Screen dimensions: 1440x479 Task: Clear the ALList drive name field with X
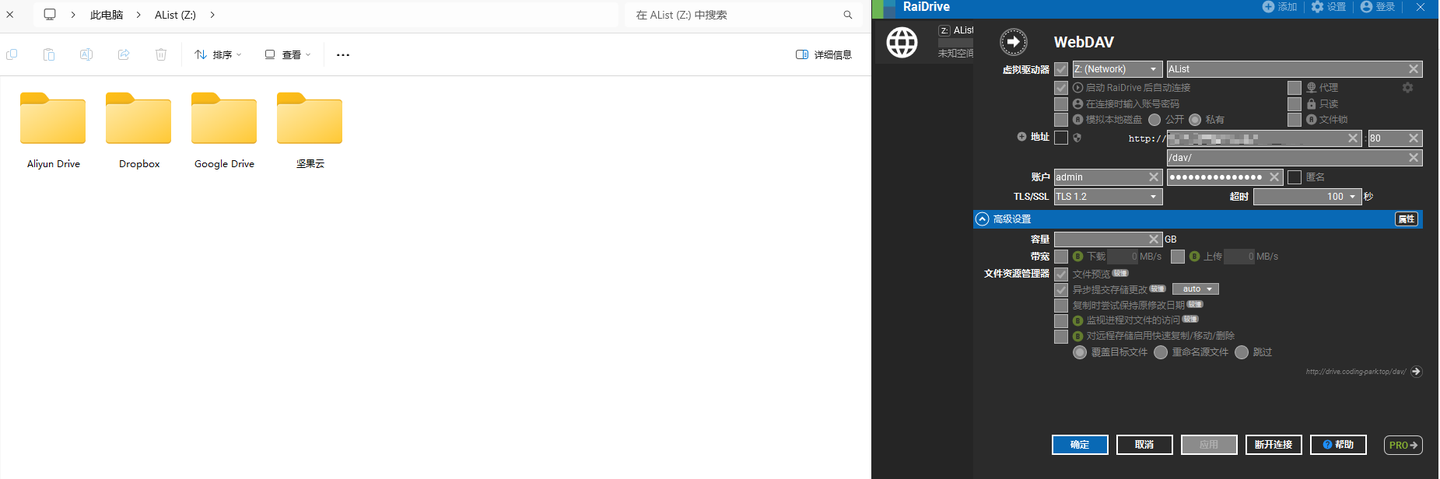[x=1414, y=69]
